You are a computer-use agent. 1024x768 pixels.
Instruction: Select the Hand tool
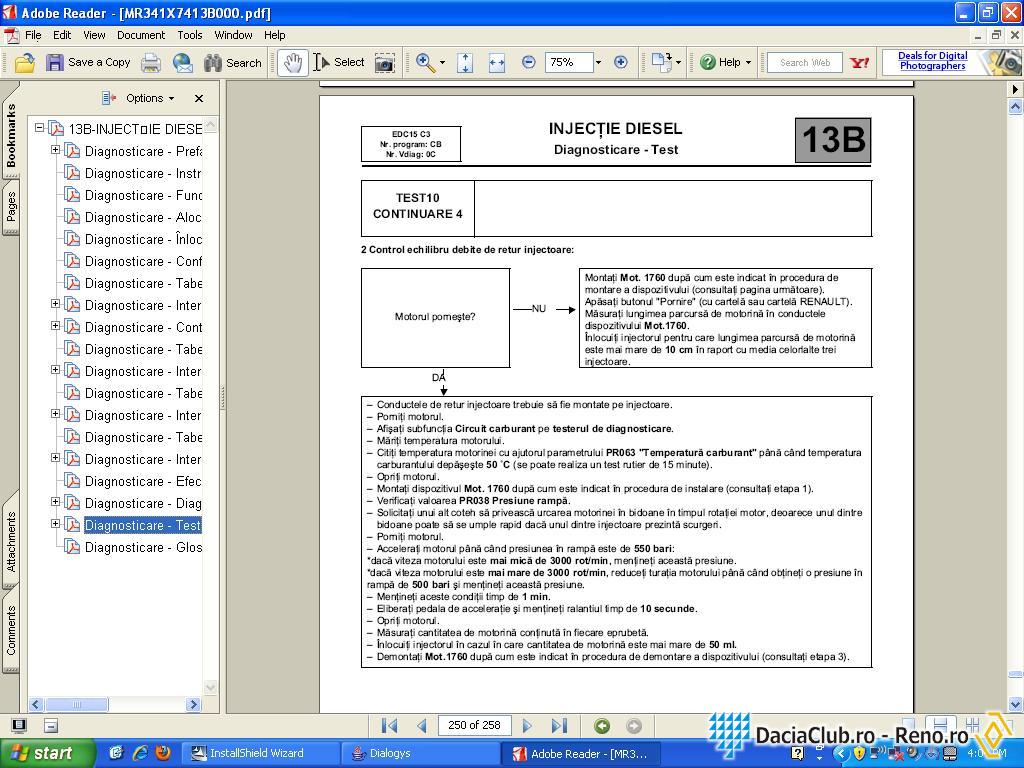point(293,63)
